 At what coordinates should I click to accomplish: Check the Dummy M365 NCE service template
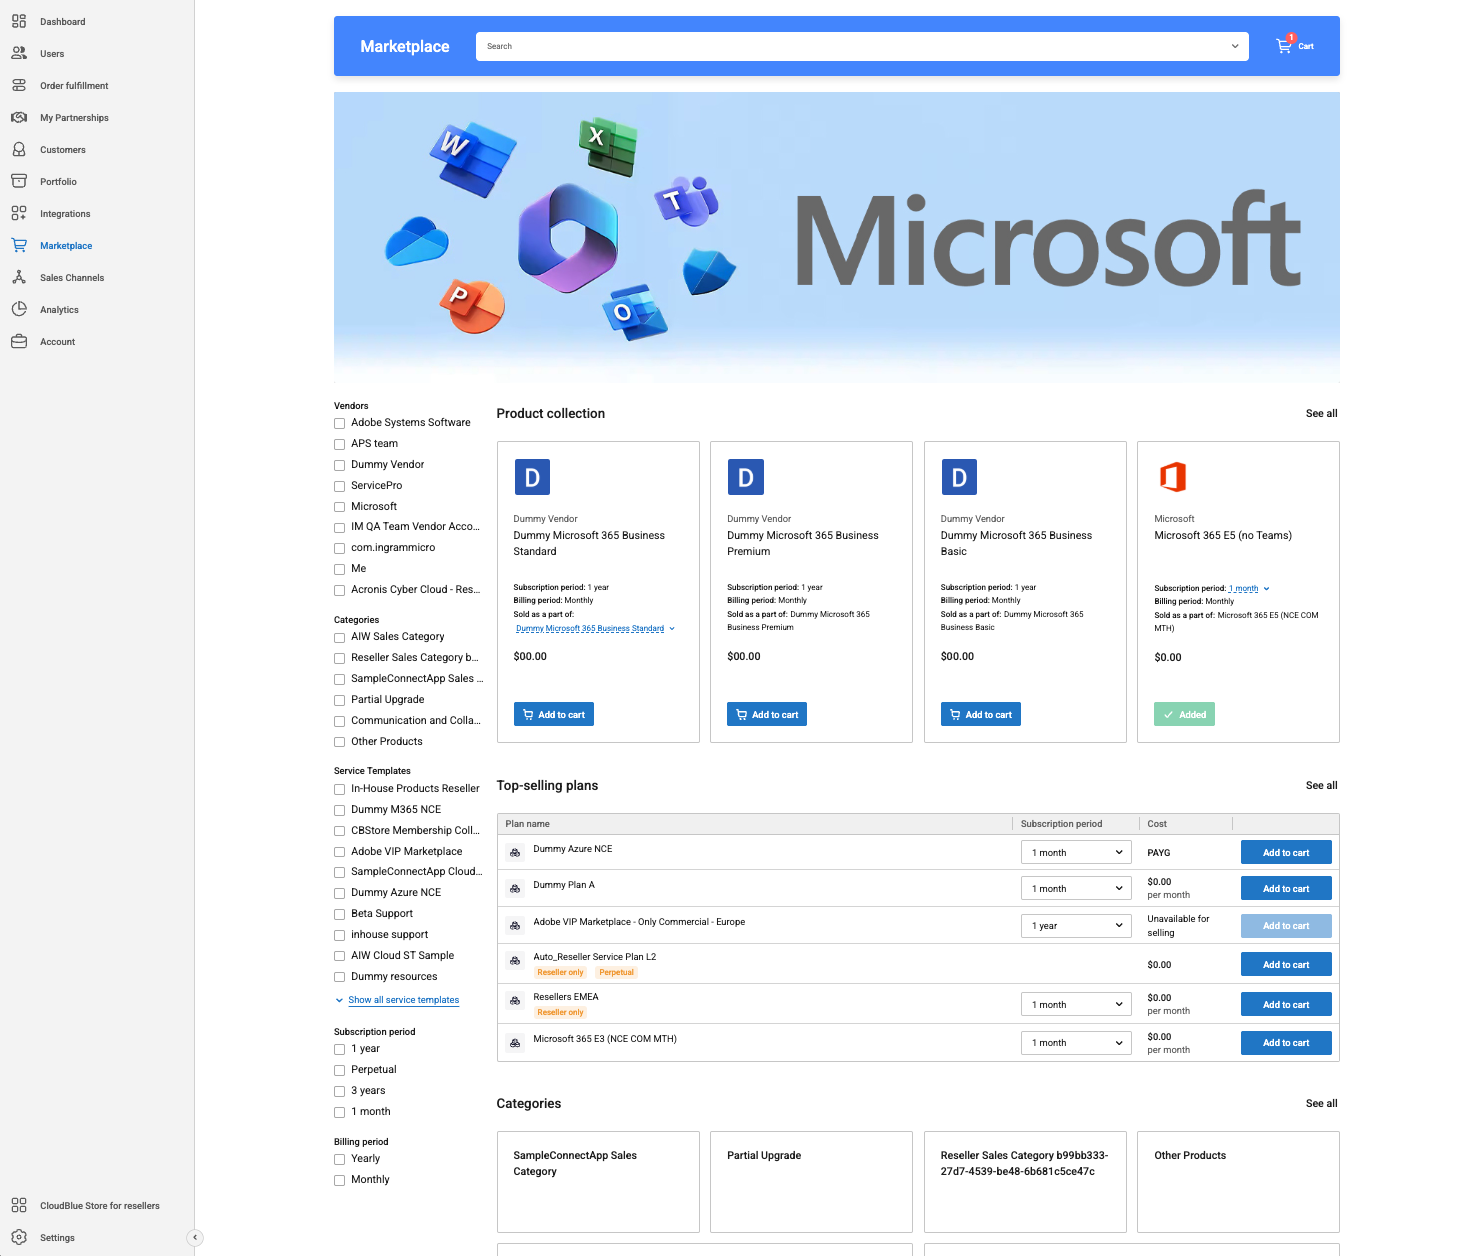click(339, 810)
